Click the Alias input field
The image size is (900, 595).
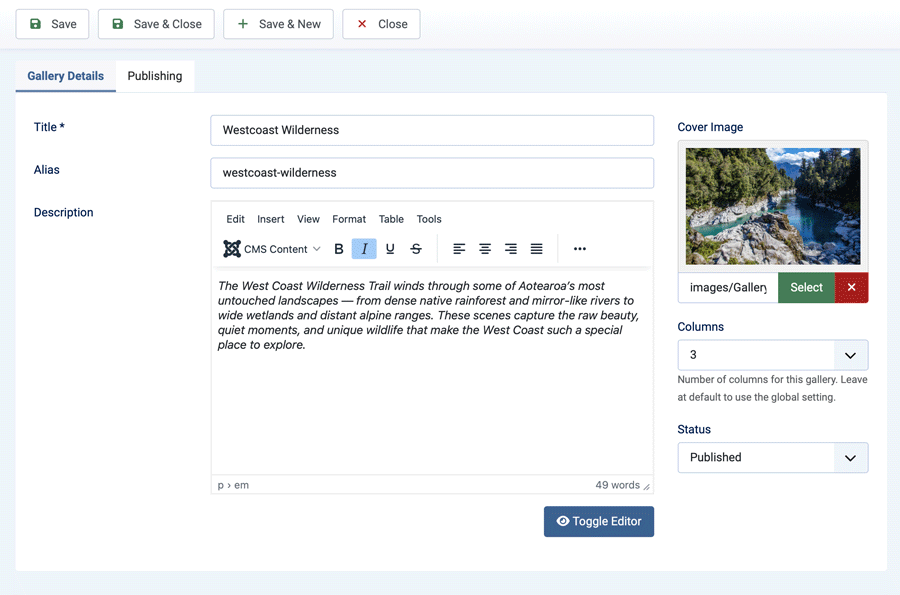click(x=432, y=173)
